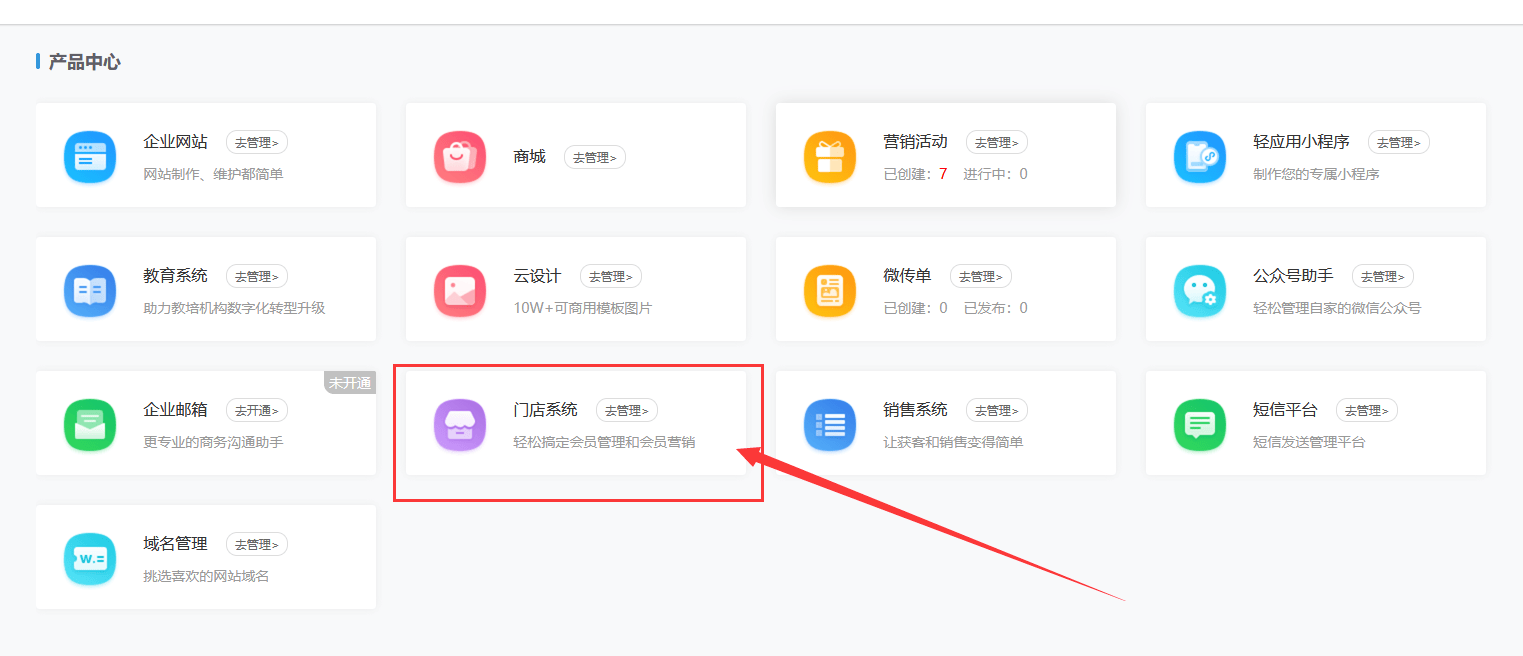
Task: Click 更专业的商务沟通助手 description
Action: pos(213,442)
